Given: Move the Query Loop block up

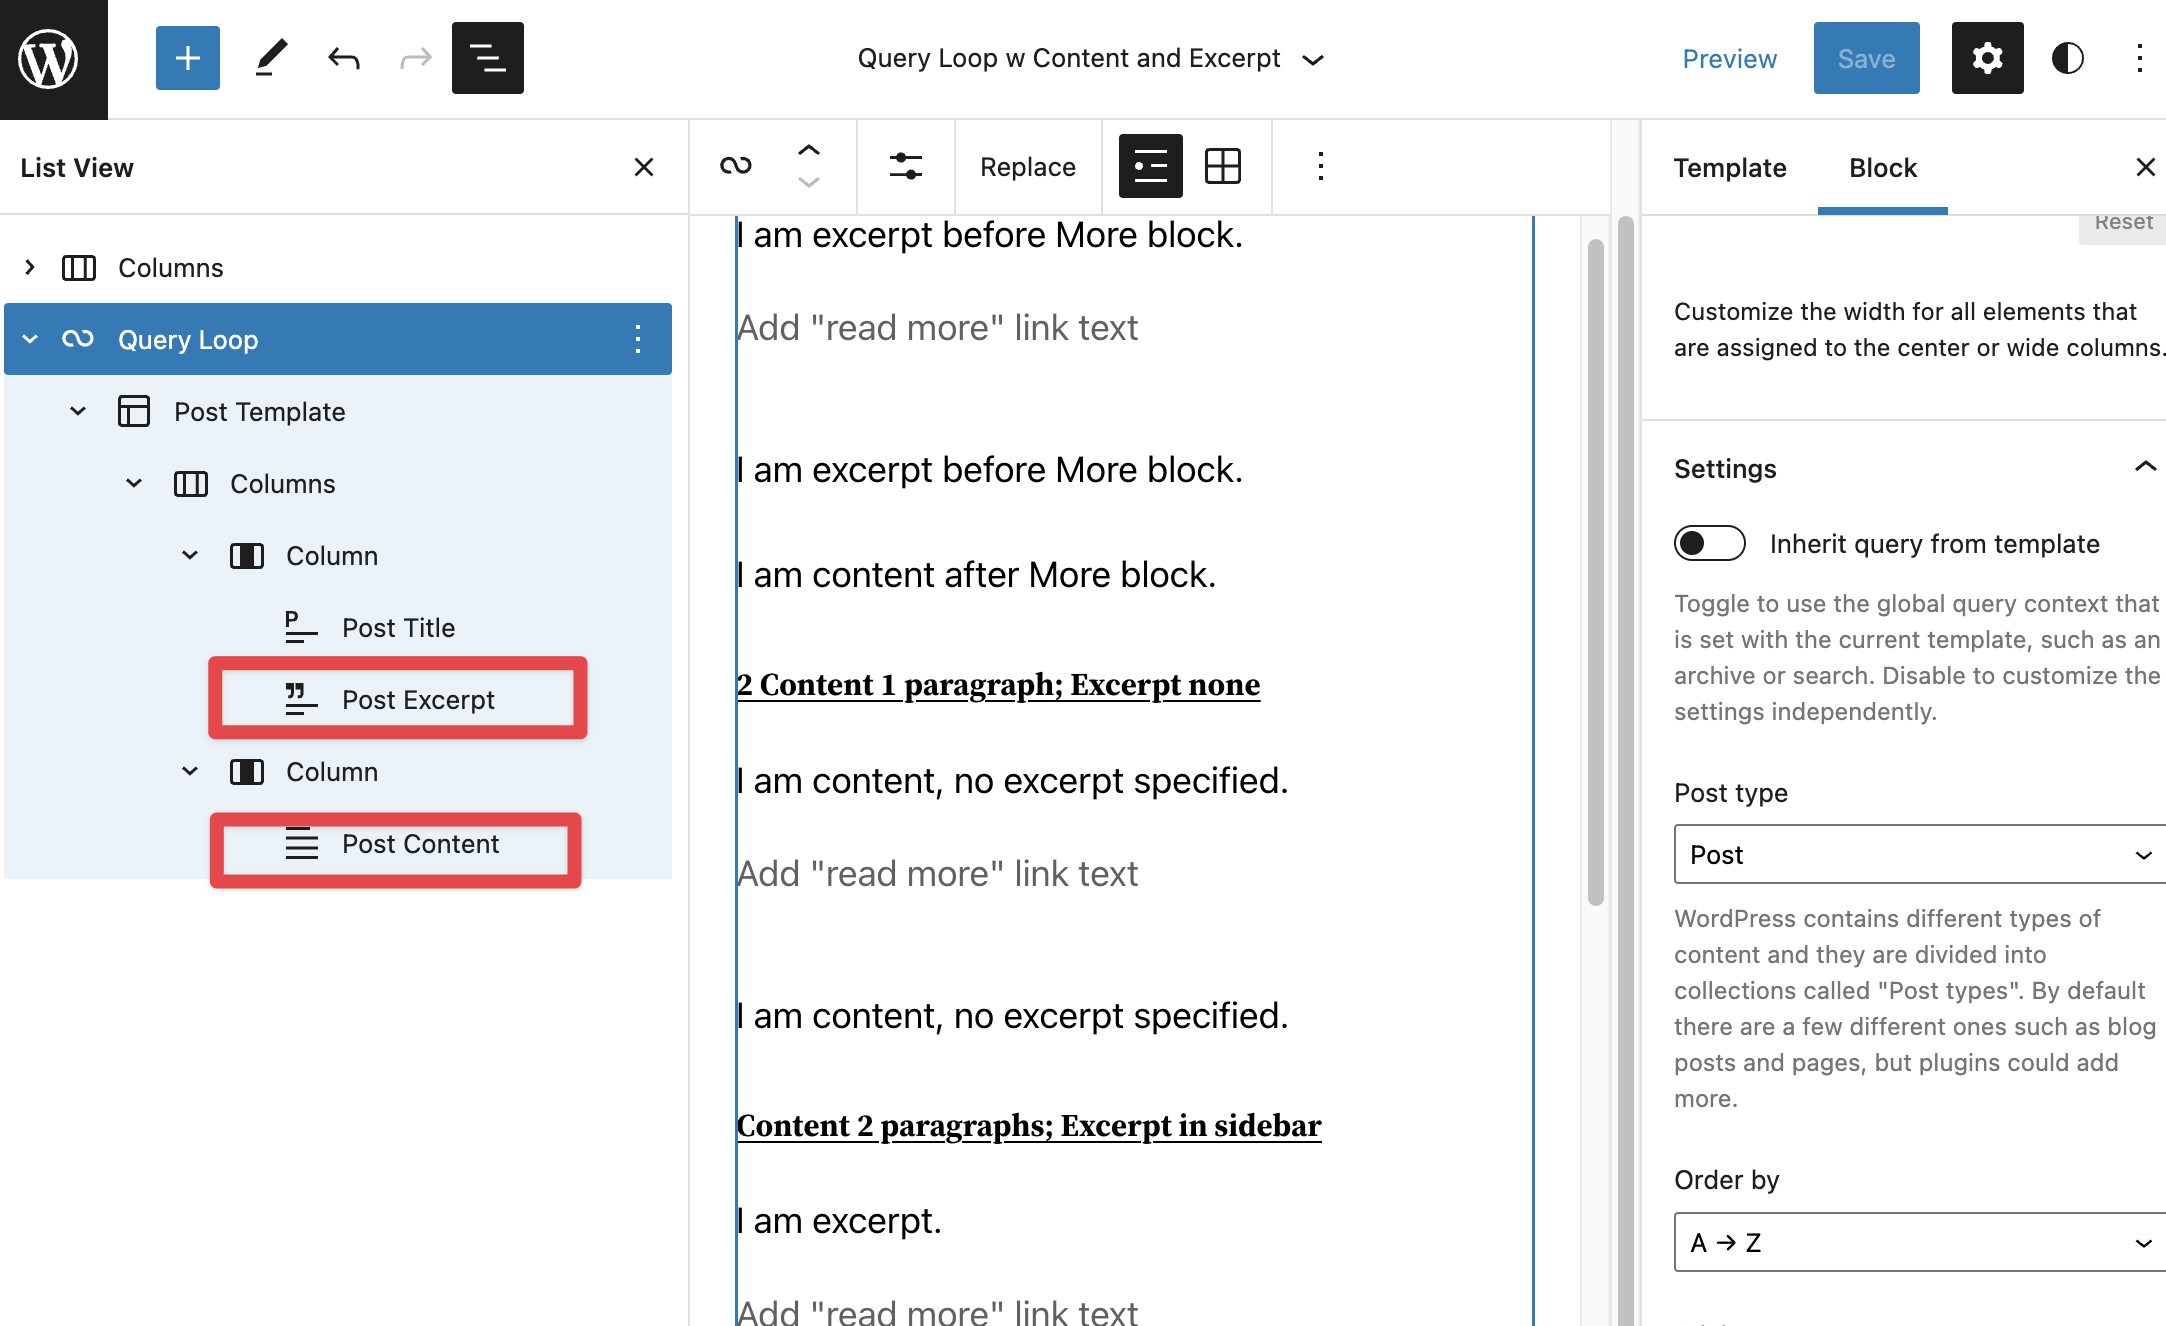Looking at the screenshot, I should point(809,150).
